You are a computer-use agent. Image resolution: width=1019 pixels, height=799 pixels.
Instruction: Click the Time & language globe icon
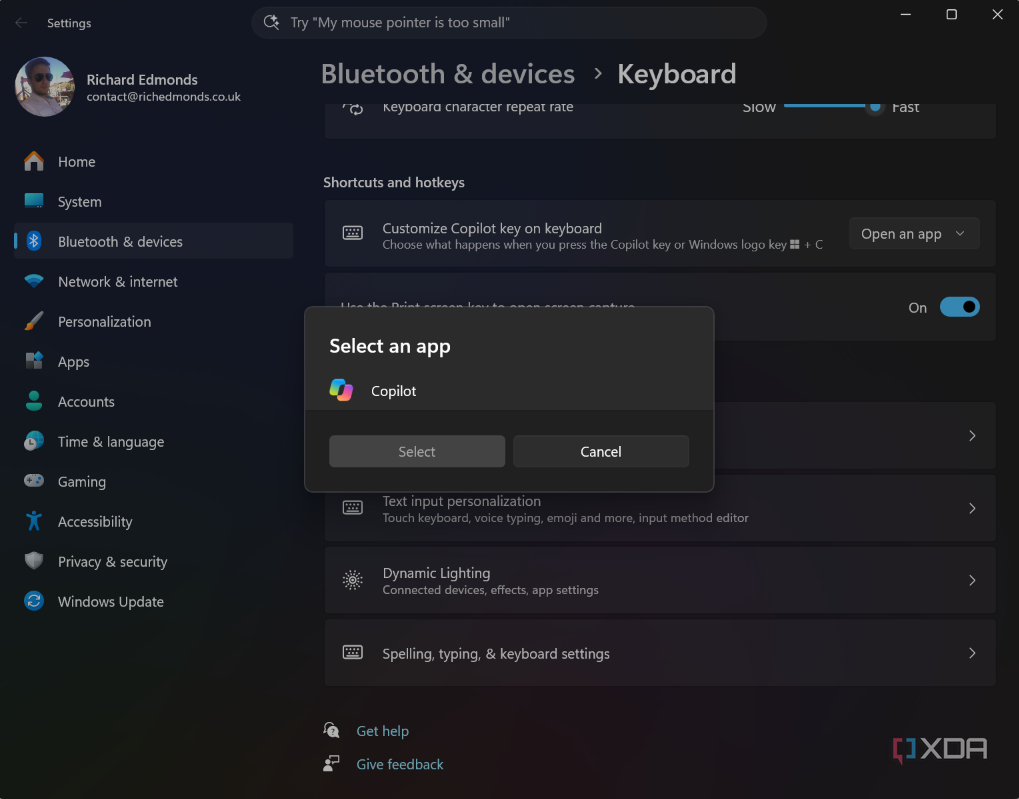pyautogui.click(x=34, y=441)
